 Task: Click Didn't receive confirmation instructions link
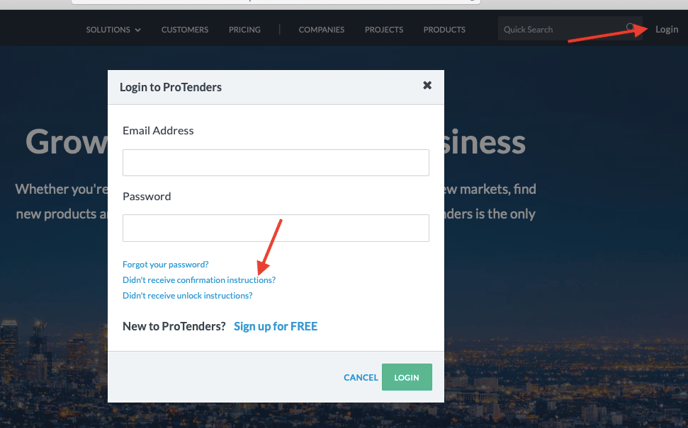(199, 280)
